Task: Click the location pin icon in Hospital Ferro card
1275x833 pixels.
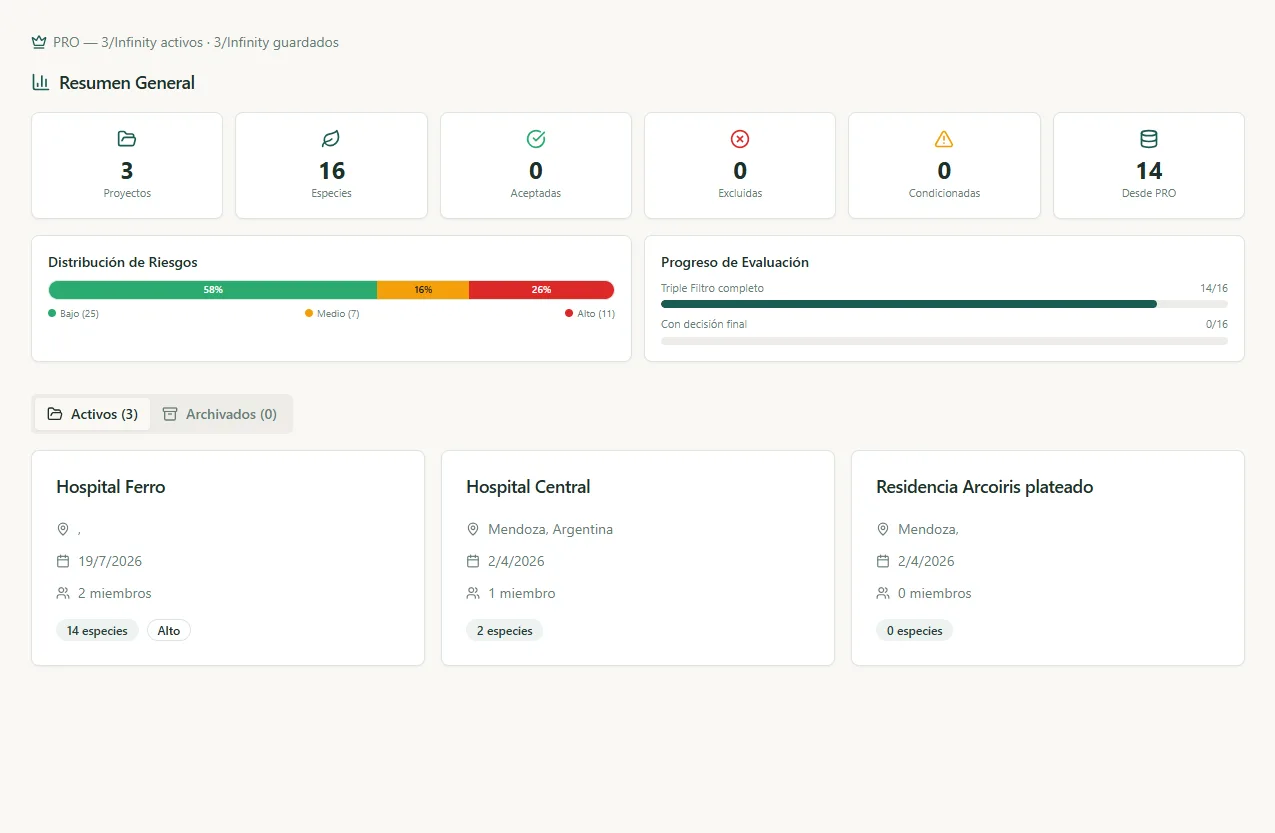Action: [63, 529]
